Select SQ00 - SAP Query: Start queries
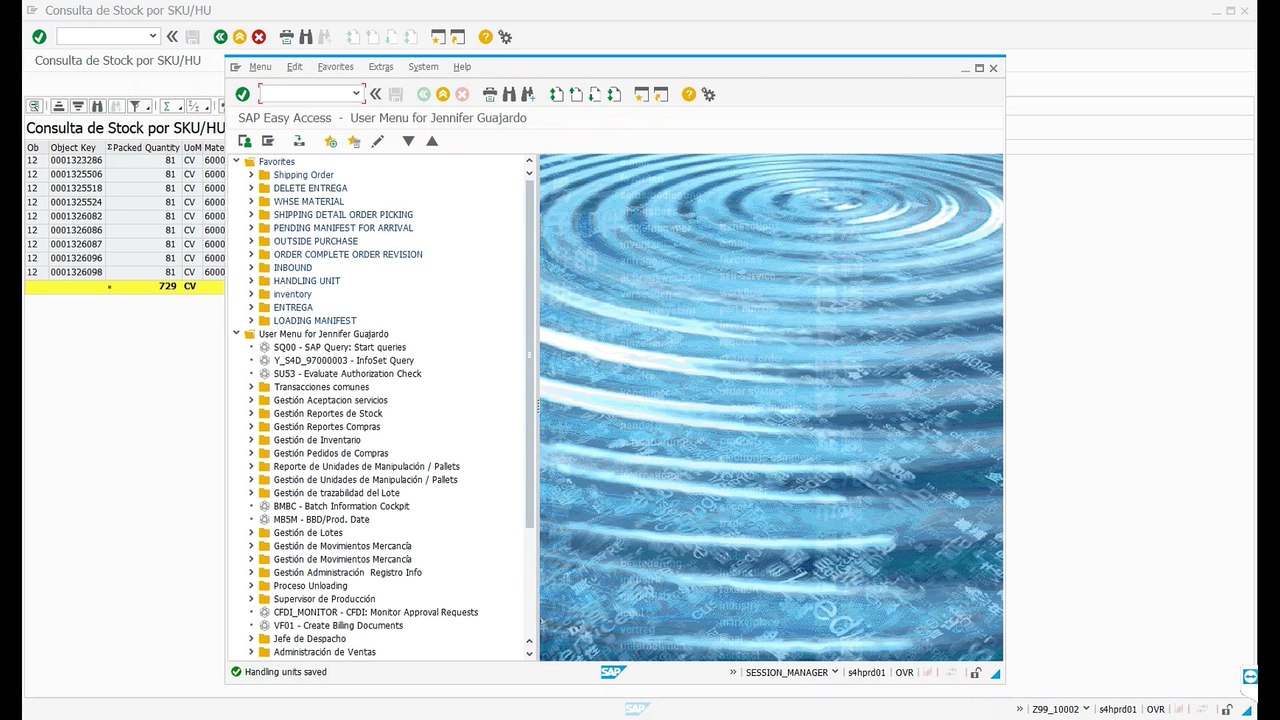The image size is (1280, 720). click(x=340, y=347)
